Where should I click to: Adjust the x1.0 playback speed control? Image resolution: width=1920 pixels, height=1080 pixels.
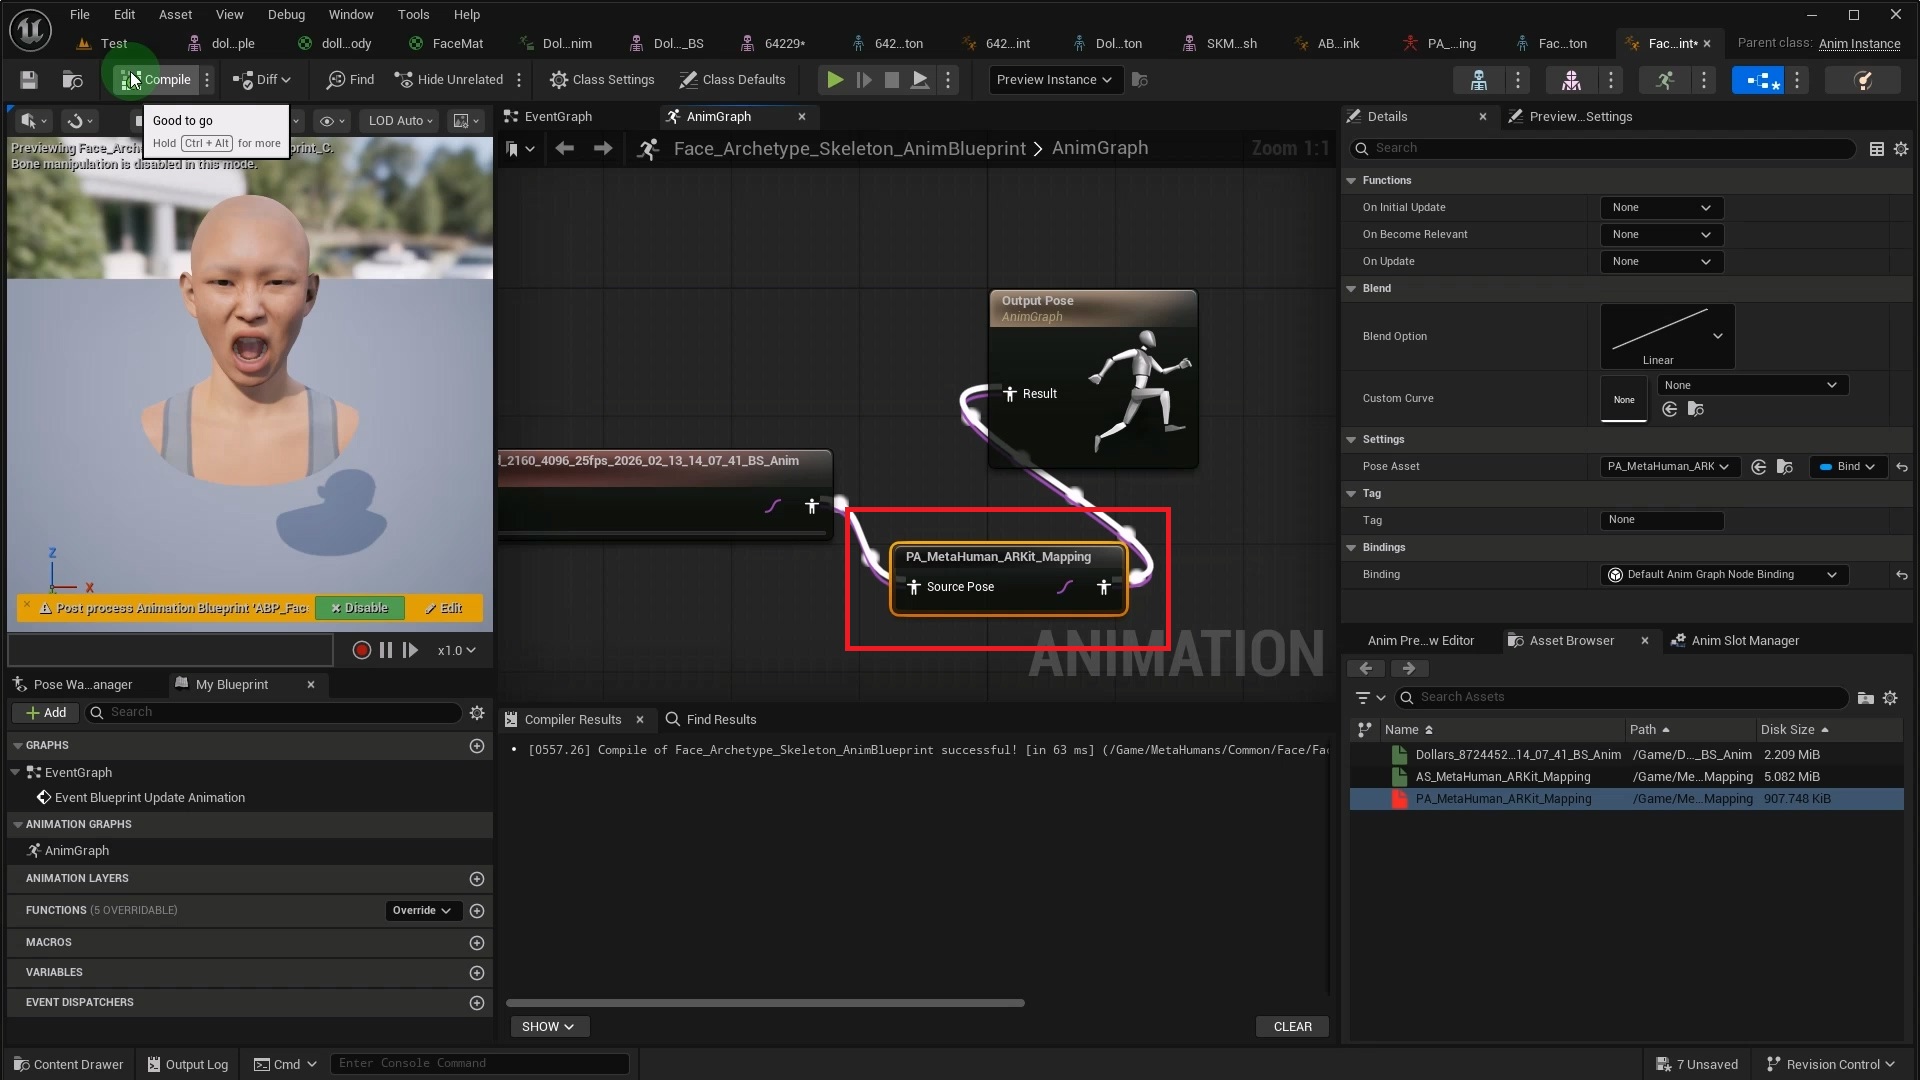pyautogui.click(x=456, y=650)
